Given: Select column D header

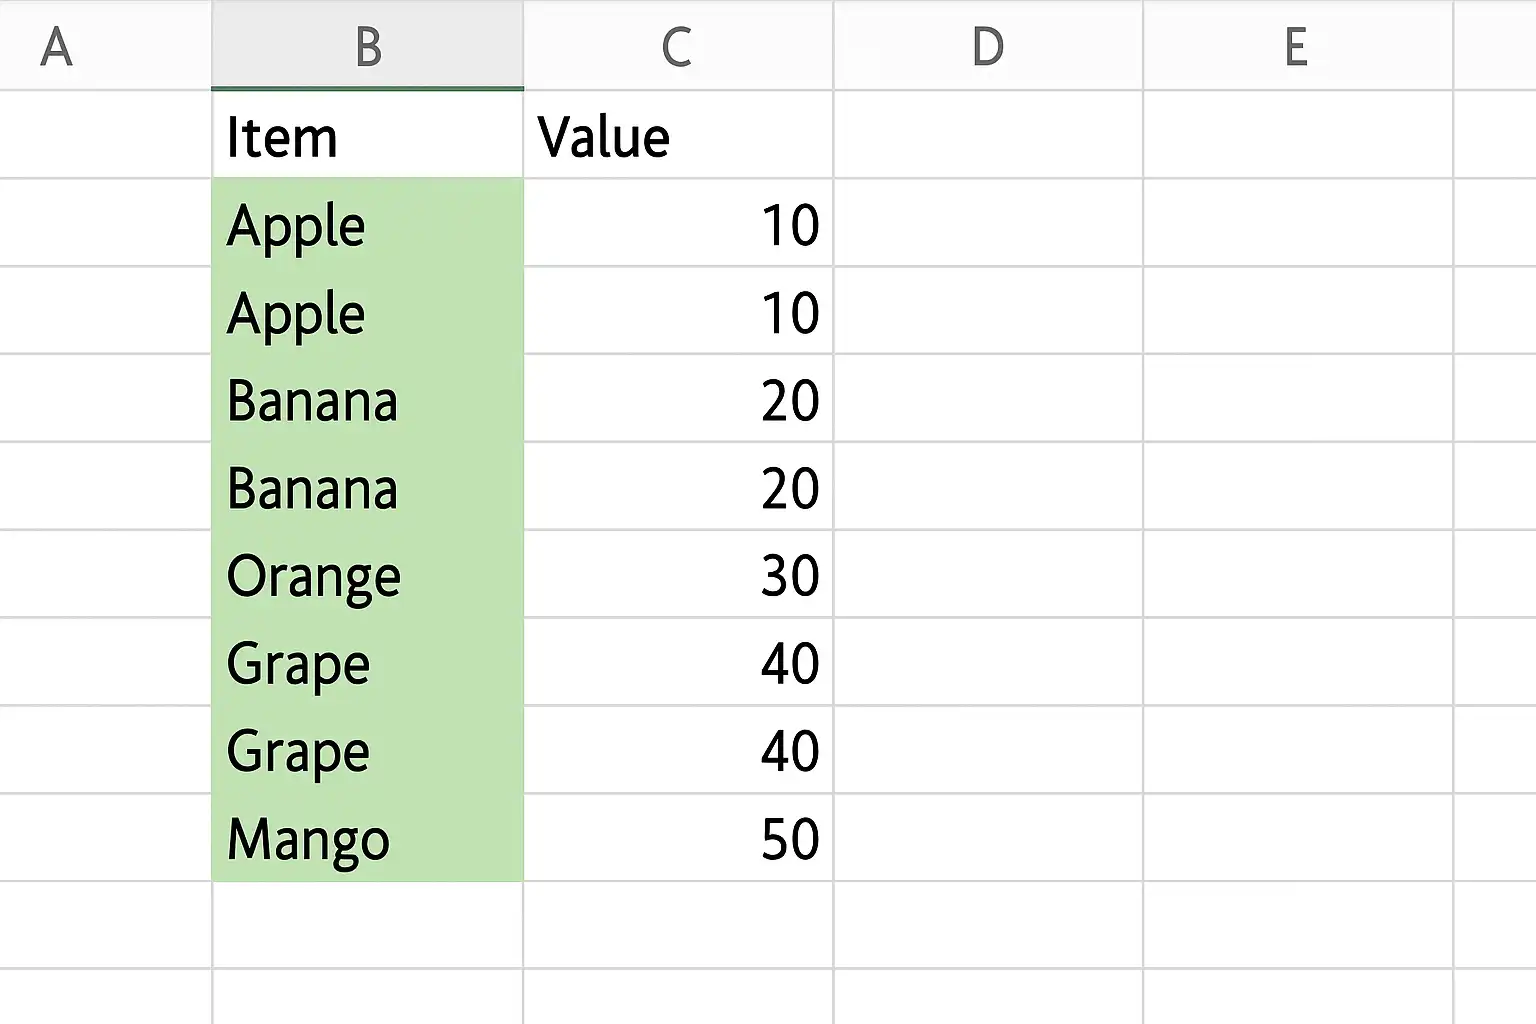Looking at the screenshot, I should click(x=988, y=45).
